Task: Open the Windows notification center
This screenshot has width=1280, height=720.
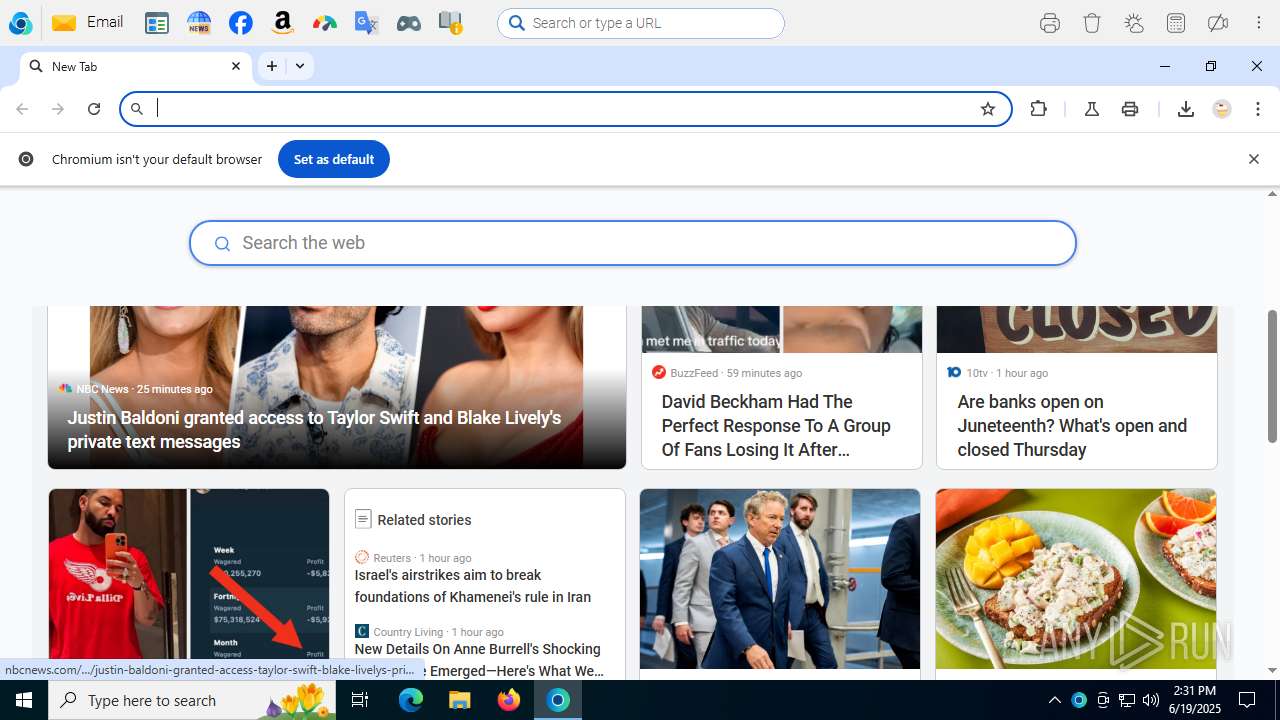Action: pos(1247,700)
